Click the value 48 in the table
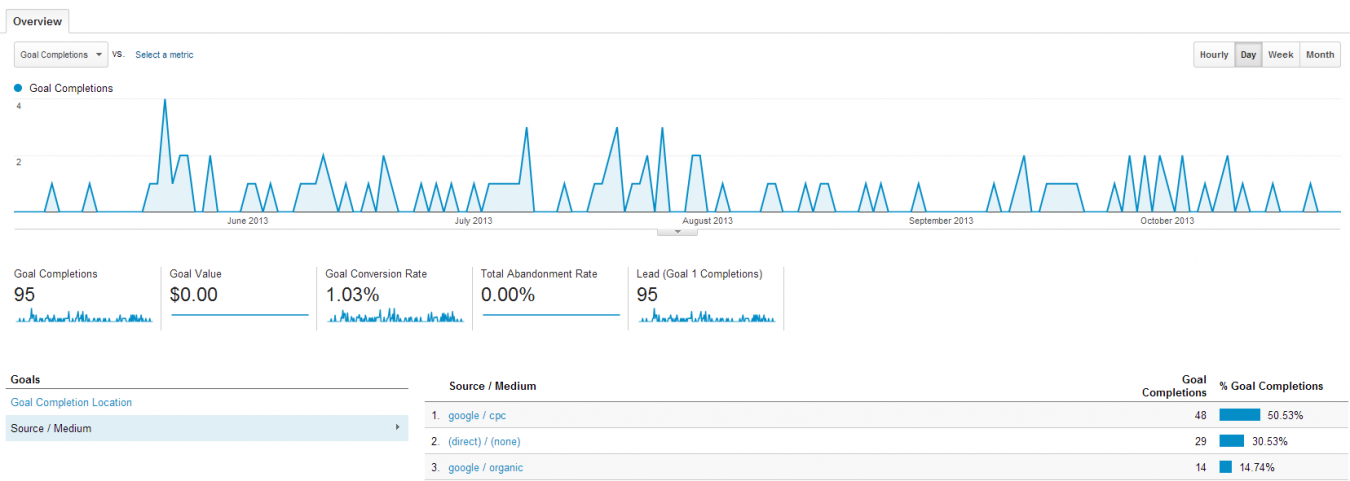The image size is (1350, 481). click(1200, 415)
